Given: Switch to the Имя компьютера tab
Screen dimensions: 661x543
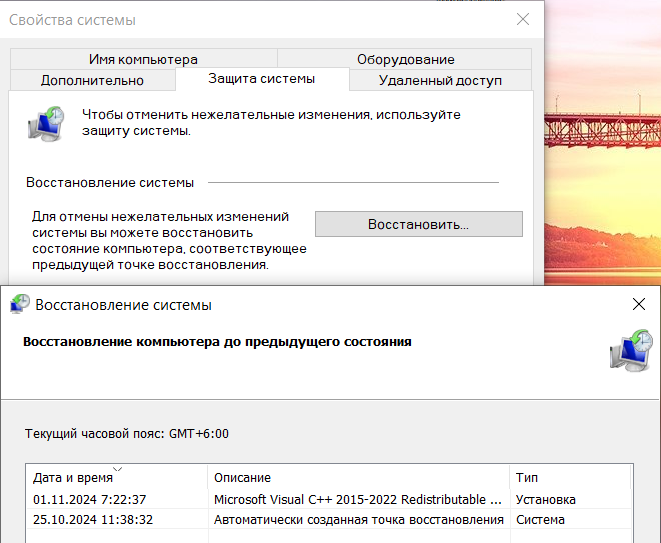Looking at the screenshot, I should click(143, 59).
